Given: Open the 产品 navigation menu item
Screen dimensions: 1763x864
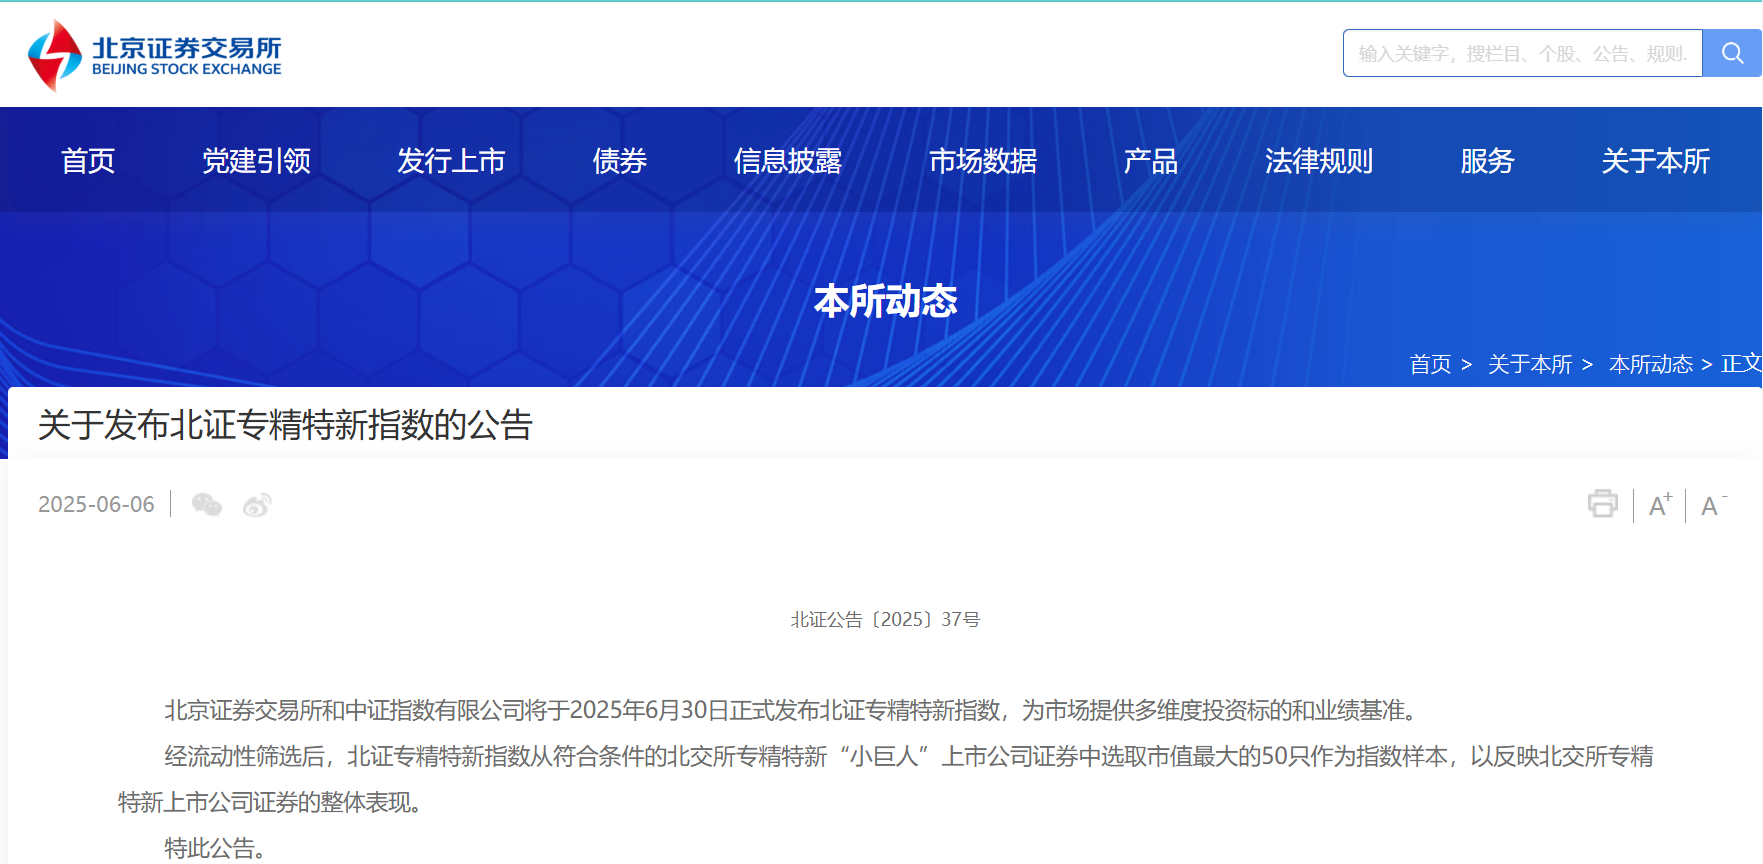Looking at the screenshot, I should coord(1150,161).
